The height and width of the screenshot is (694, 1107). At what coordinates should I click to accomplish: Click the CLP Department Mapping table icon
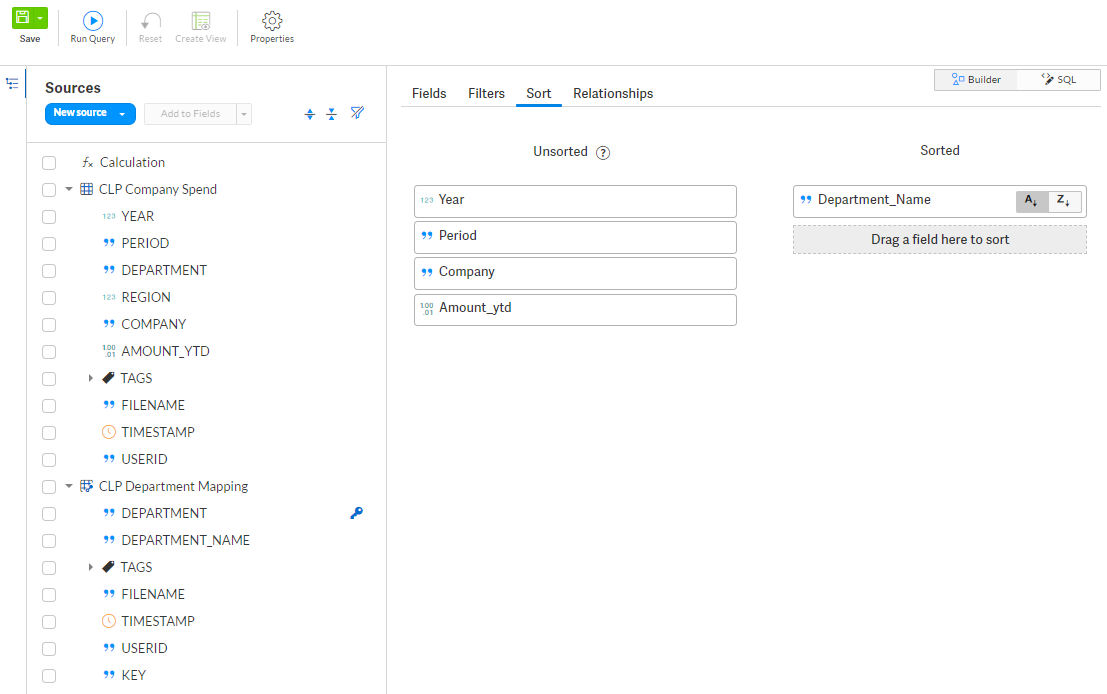87,486
